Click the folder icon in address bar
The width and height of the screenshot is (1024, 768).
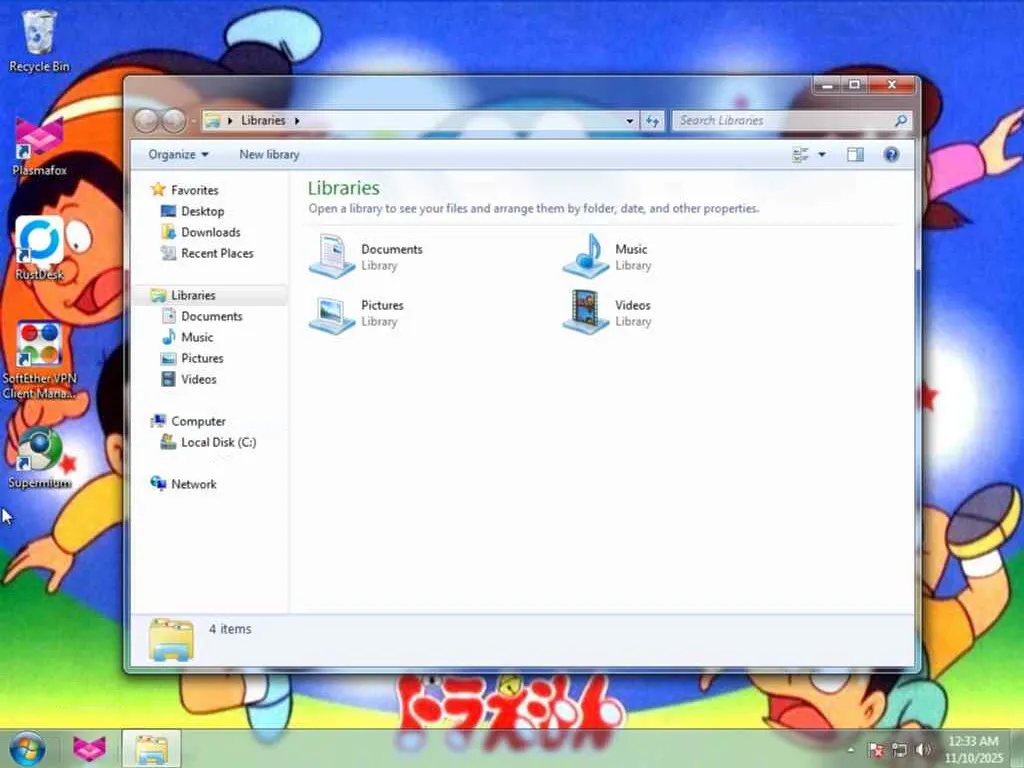(212, 120)
